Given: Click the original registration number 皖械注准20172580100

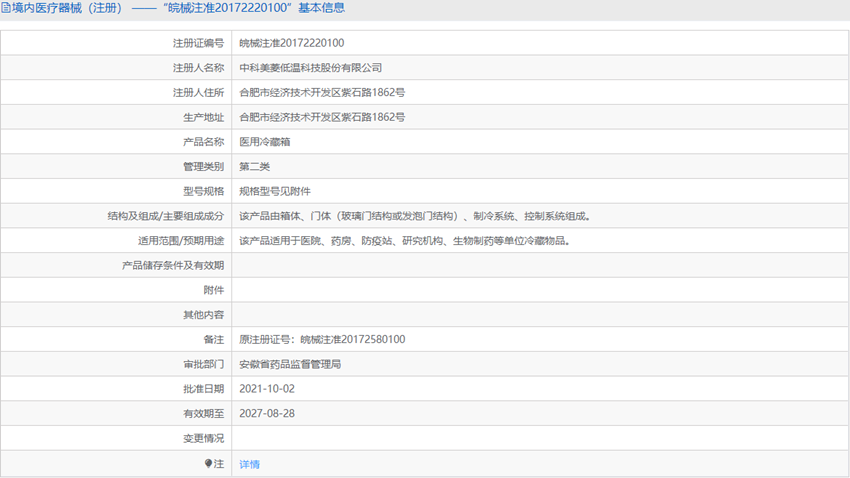Looking at the screenshot, I should [x=352, y=339].
